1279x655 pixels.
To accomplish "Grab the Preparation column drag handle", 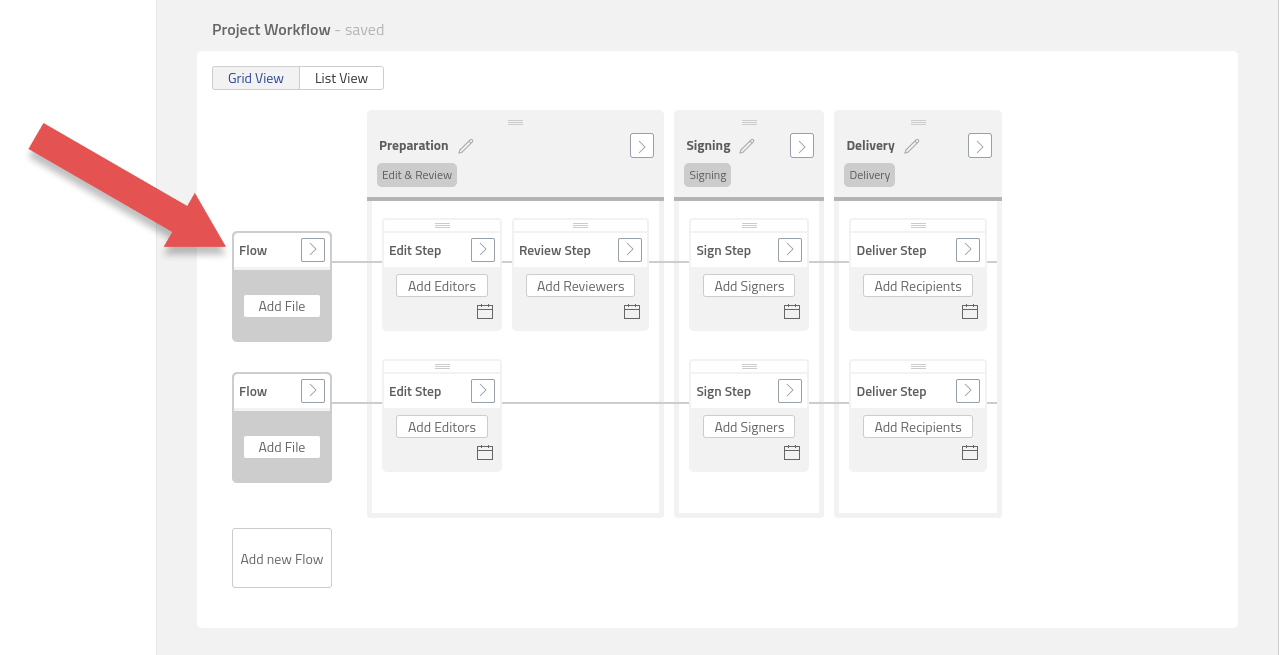I will point(515,122).
